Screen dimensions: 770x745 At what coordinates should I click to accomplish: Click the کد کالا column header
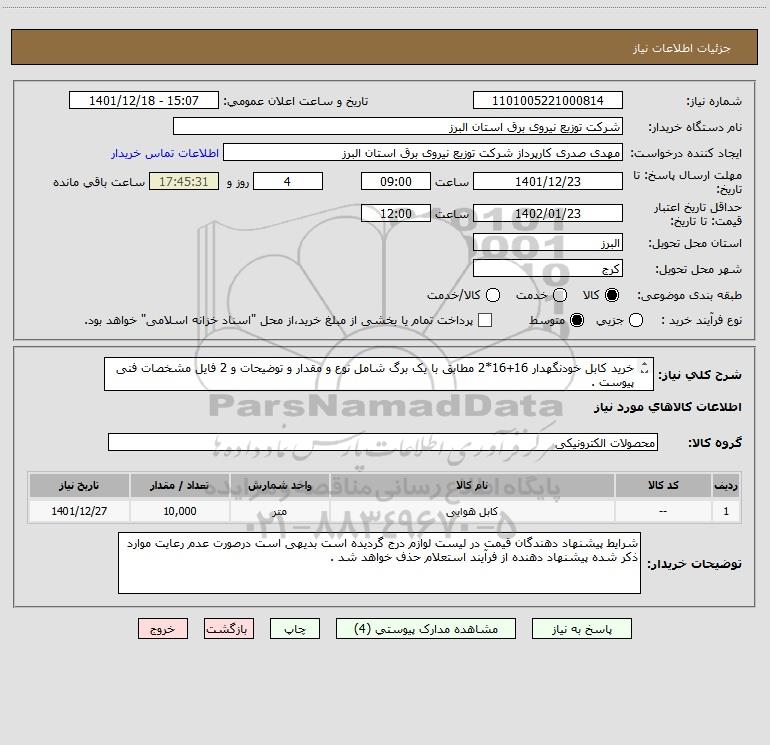663,485
